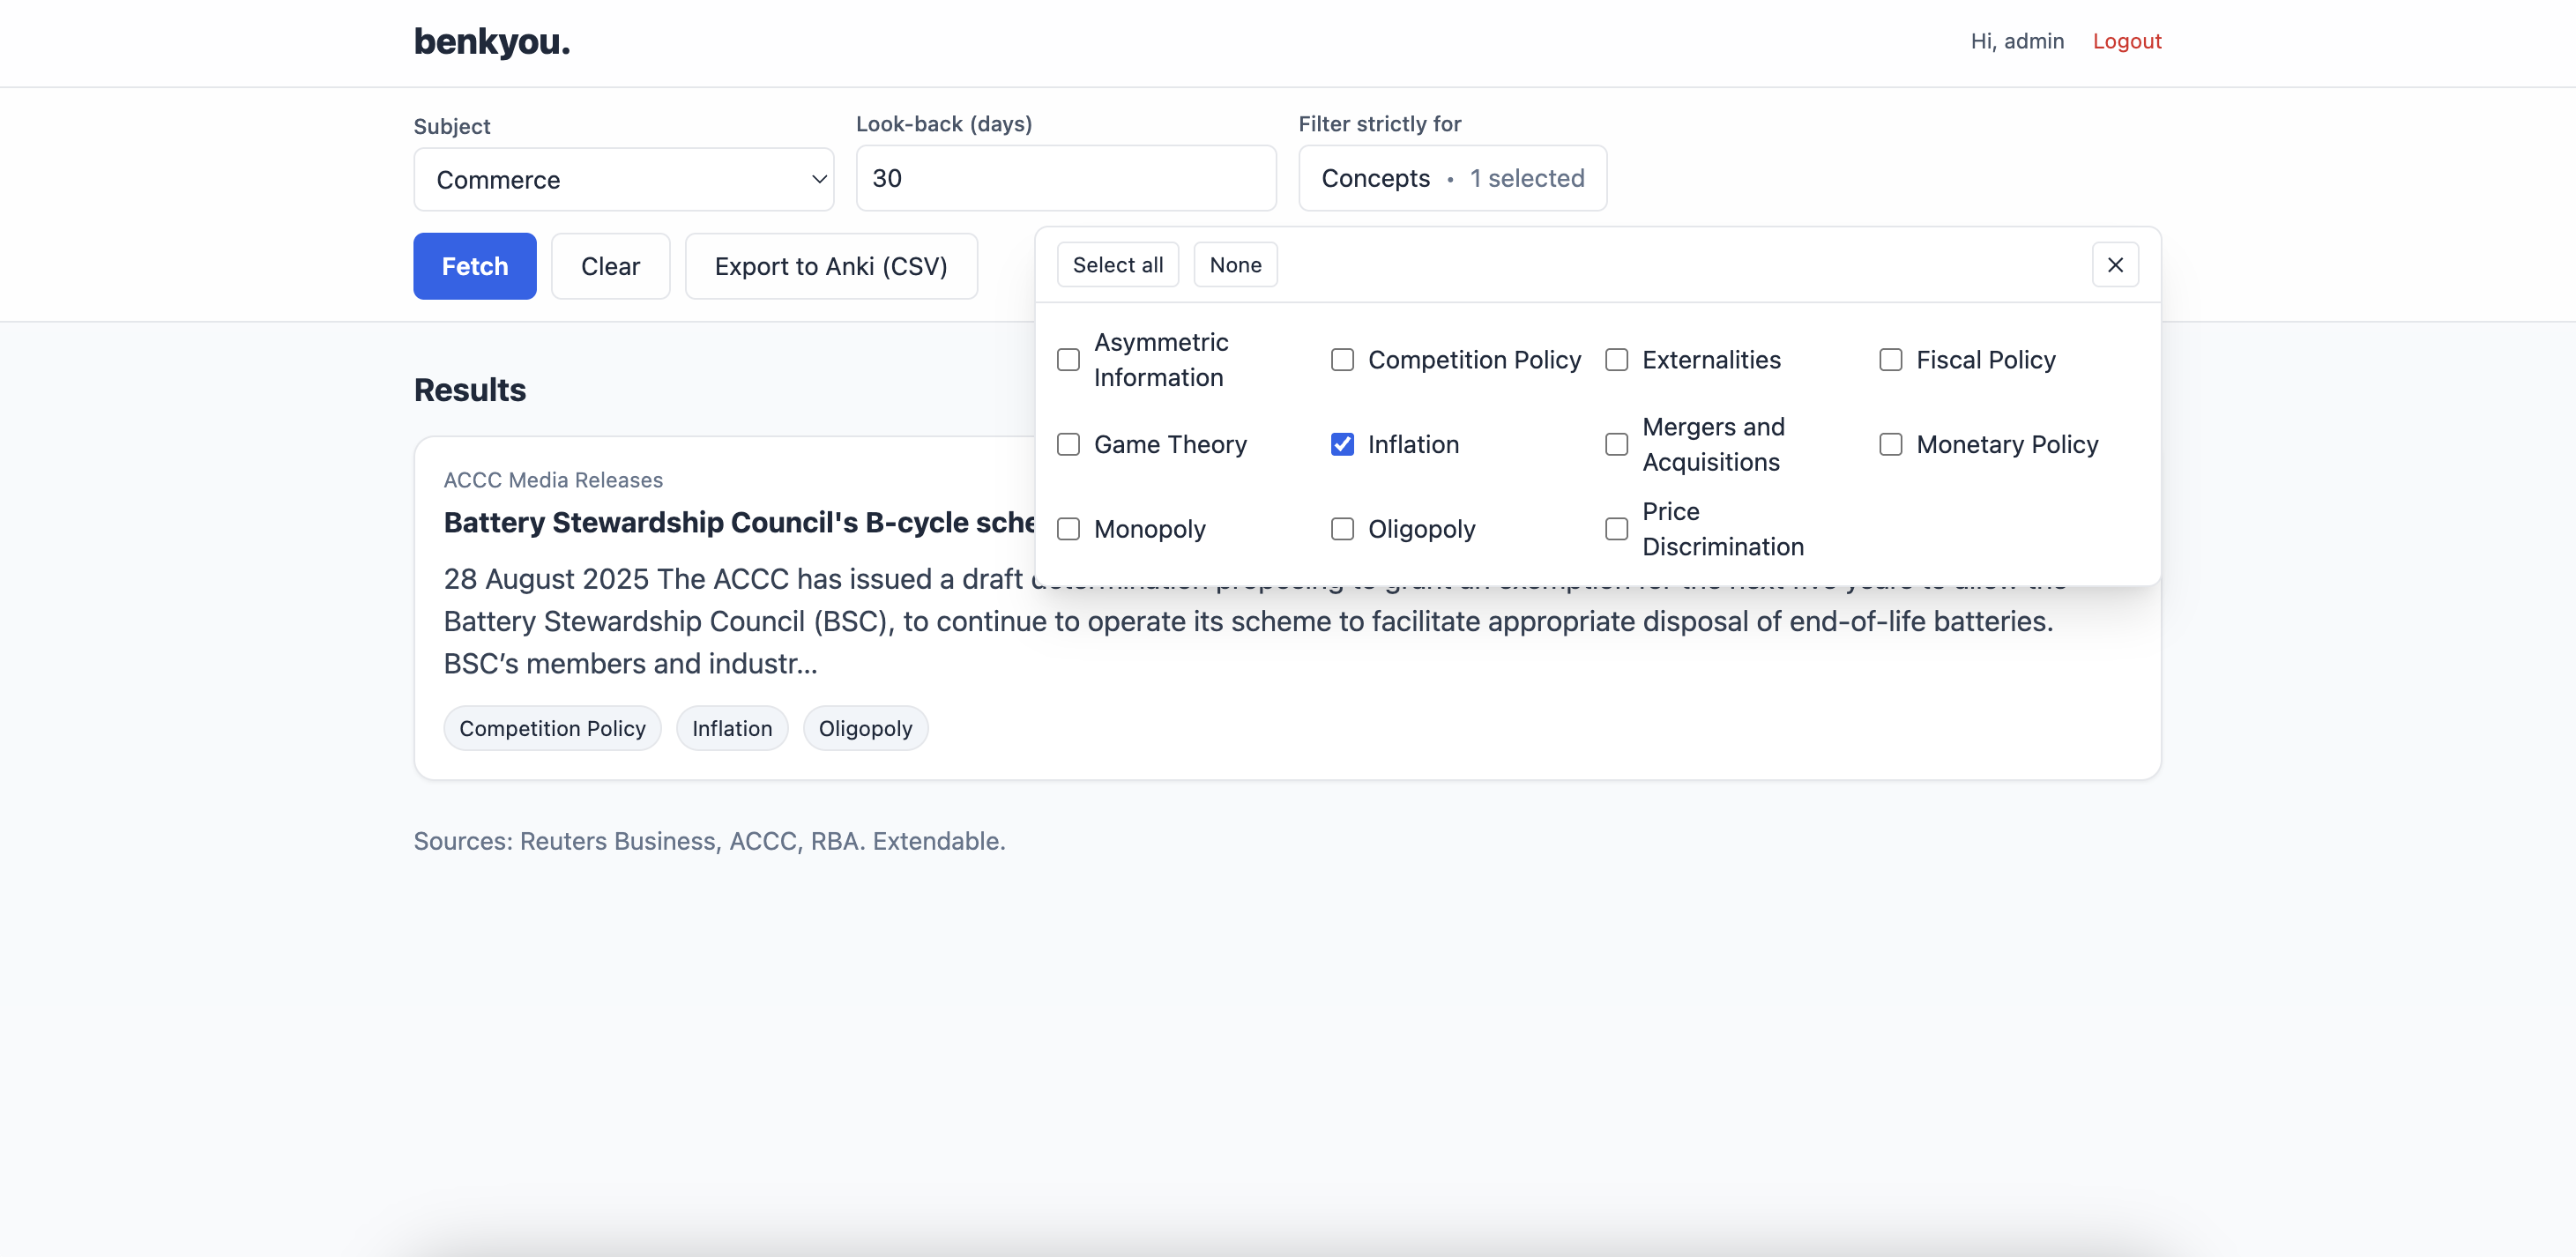Click the benkyou. logo

click(x=491, y=41)
